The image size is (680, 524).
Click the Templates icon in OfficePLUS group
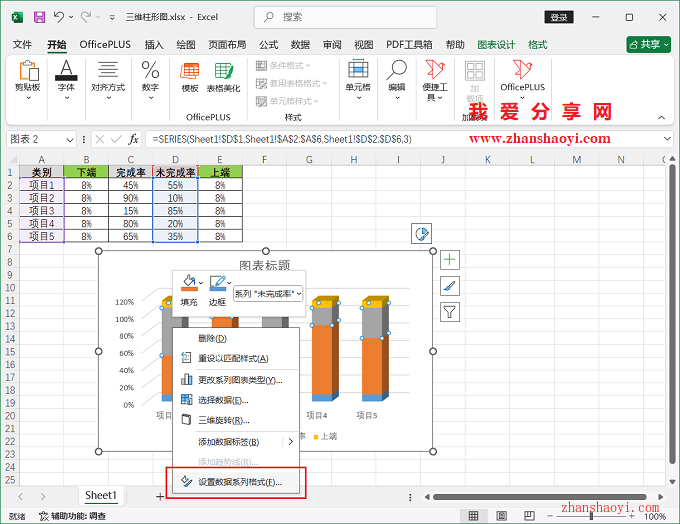coord(189,73)
